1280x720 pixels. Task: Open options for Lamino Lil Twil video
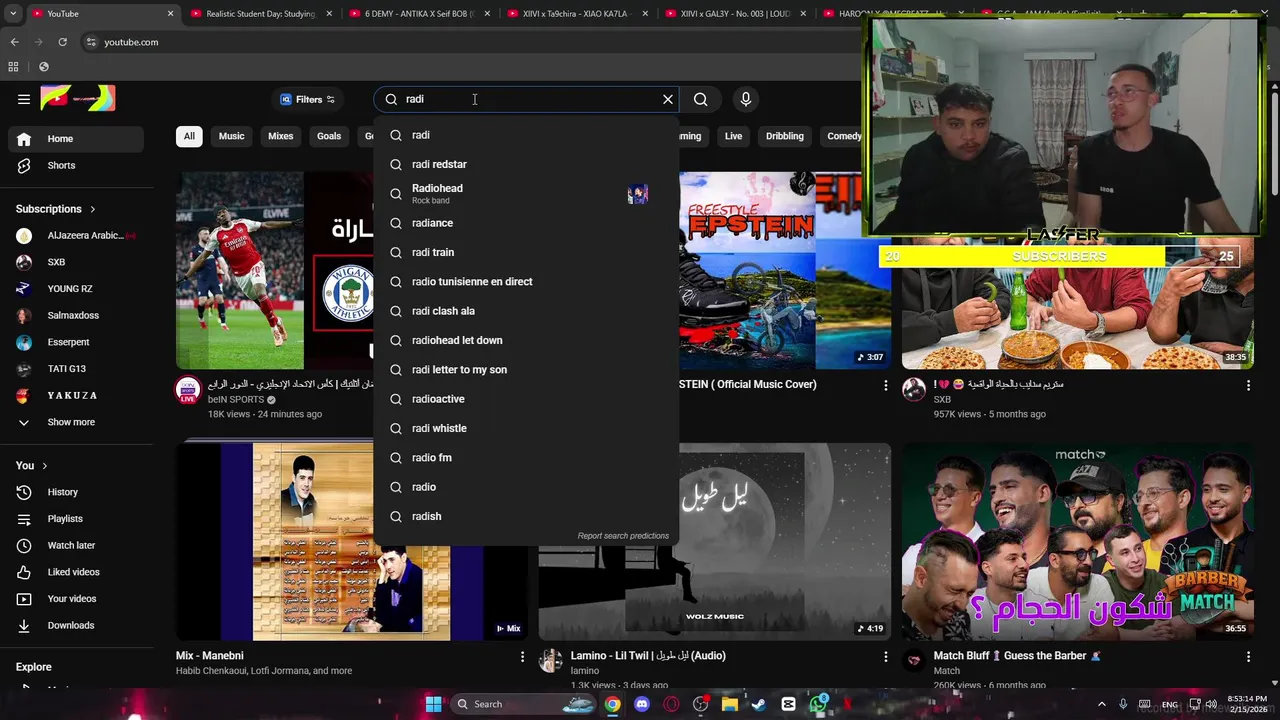pos(885,657)
